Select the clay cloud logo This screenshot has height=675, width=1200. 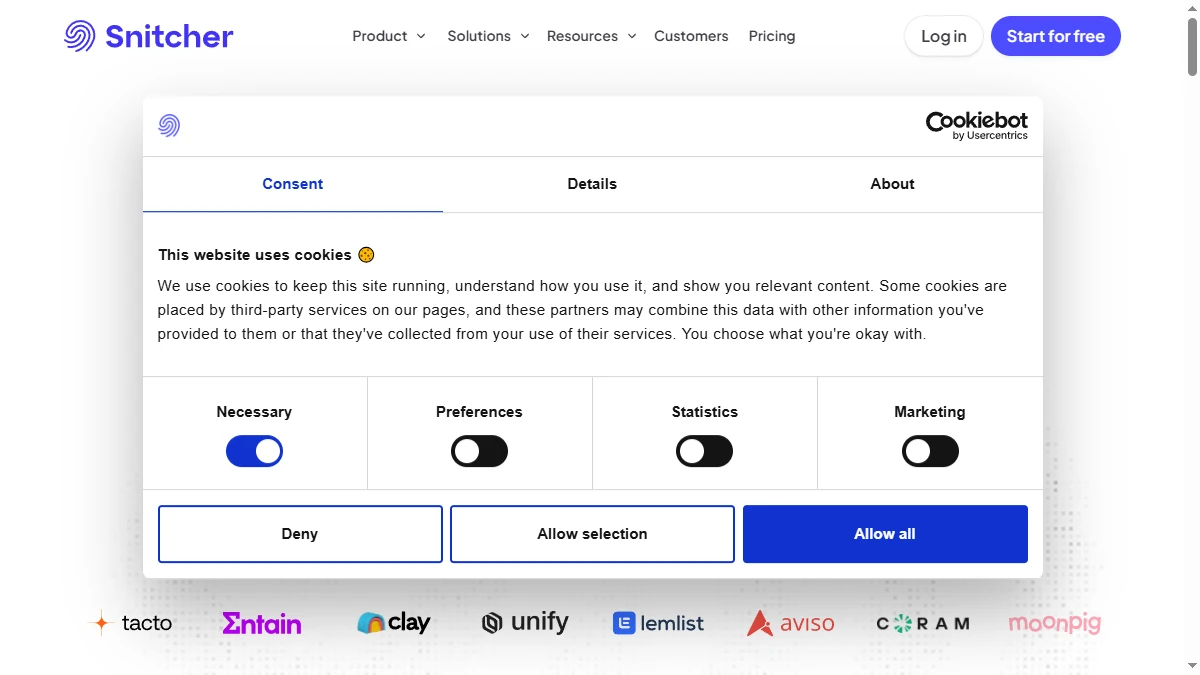(x=371, y=622)
